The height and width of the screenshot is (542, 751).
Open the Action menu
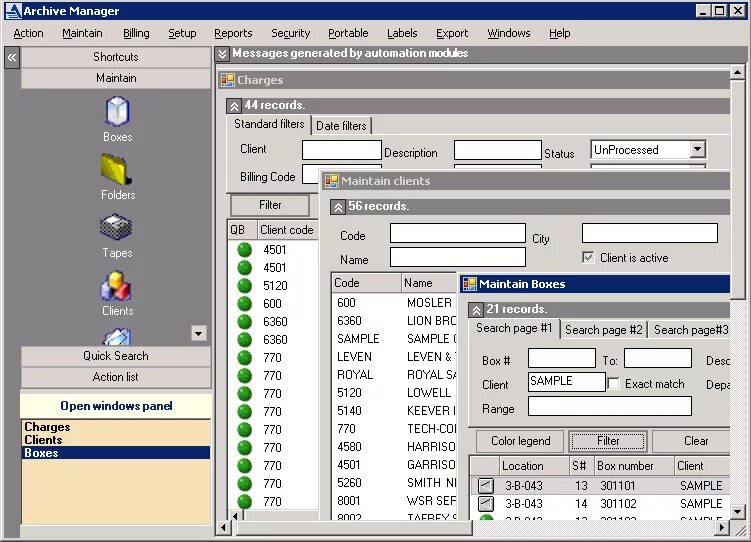[28, 33]
